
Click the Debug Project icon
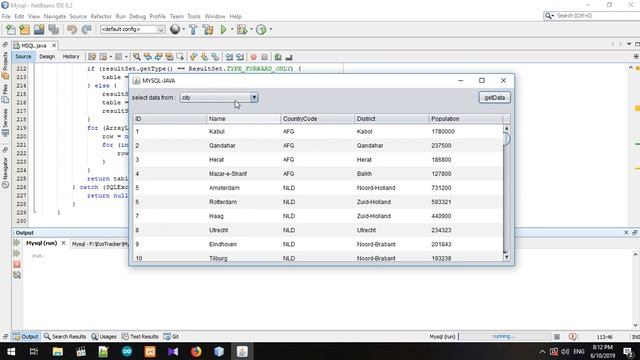tap(242, 29)
